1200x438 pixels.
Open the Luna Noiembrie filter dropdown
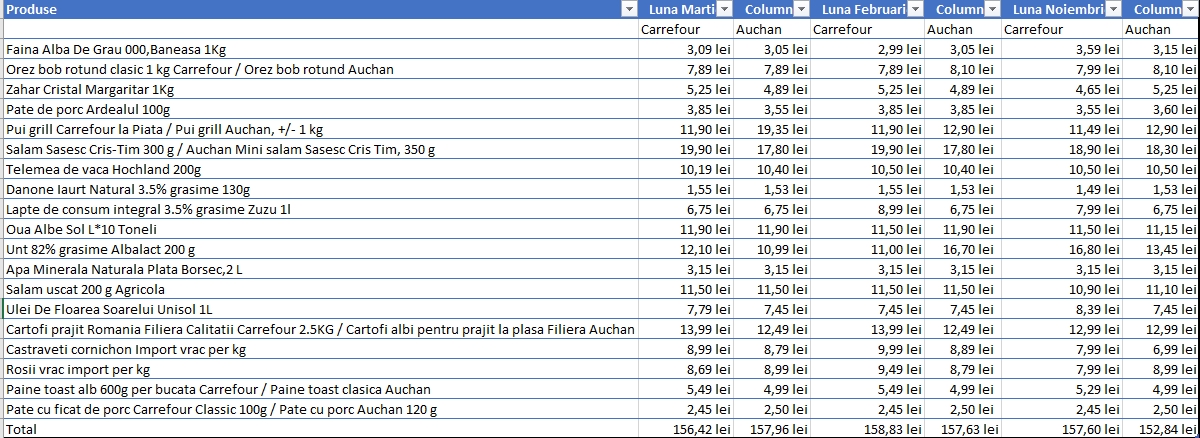1113,9
